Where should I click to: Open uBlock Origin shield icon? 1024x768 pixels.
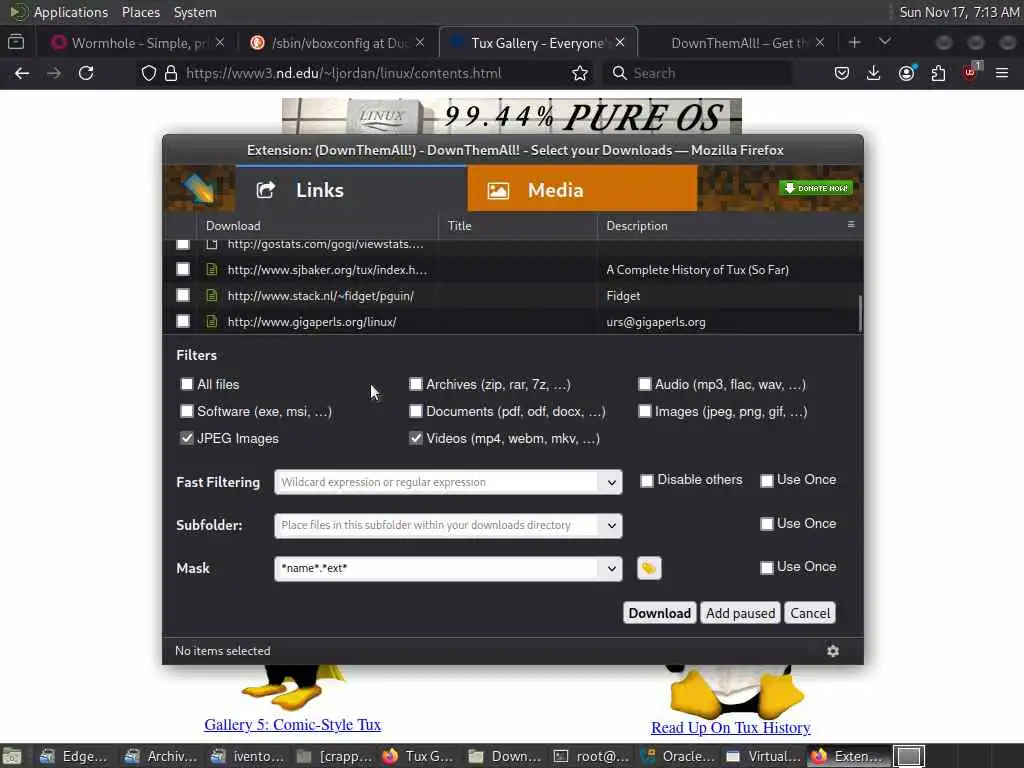click(x=970, y=72)
